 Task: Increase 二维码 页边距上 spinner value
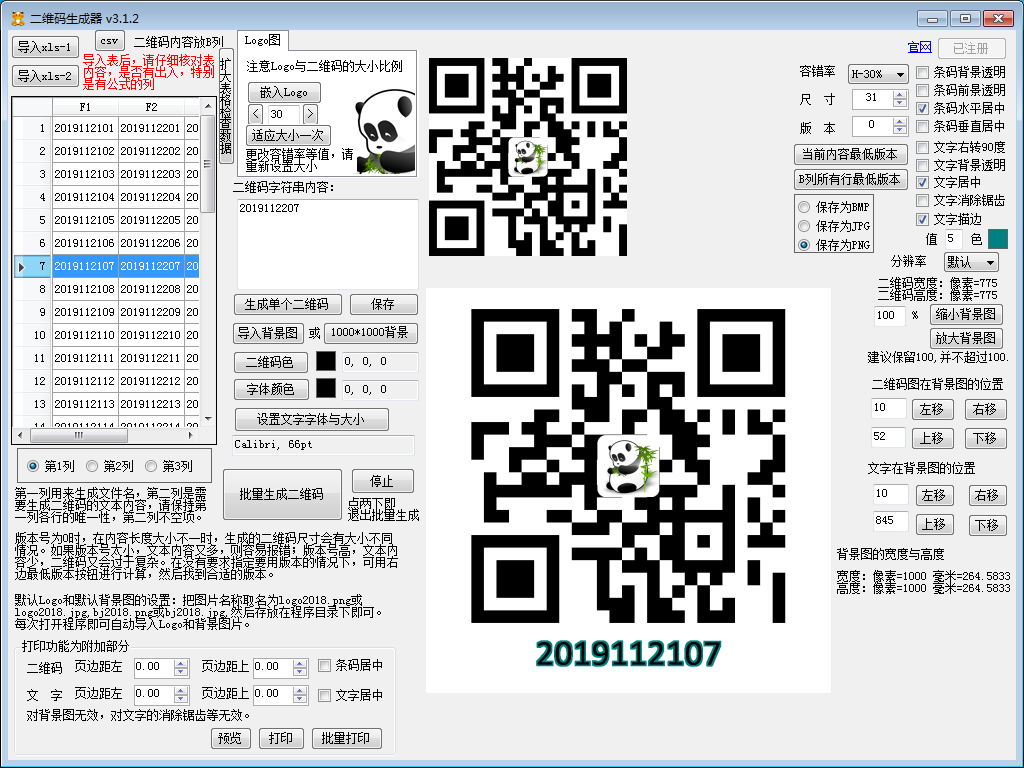300,663
